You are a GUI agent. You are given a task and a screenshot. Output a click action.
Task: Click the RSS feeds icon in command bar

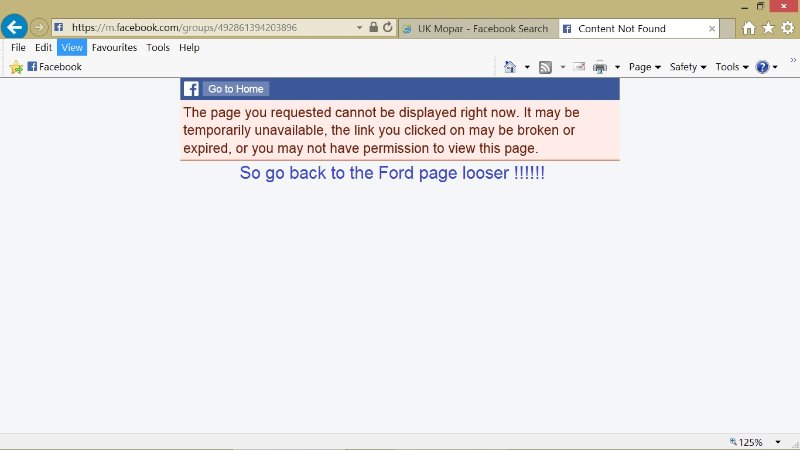click(545, 67)
